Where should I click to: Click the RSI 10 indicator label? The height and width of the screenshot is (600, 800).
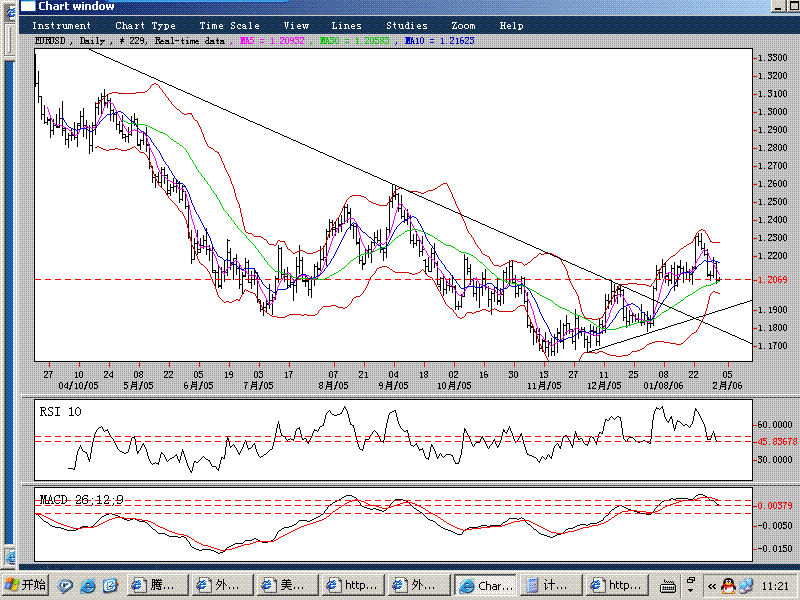pyautogui.click(x=60, y=410)
